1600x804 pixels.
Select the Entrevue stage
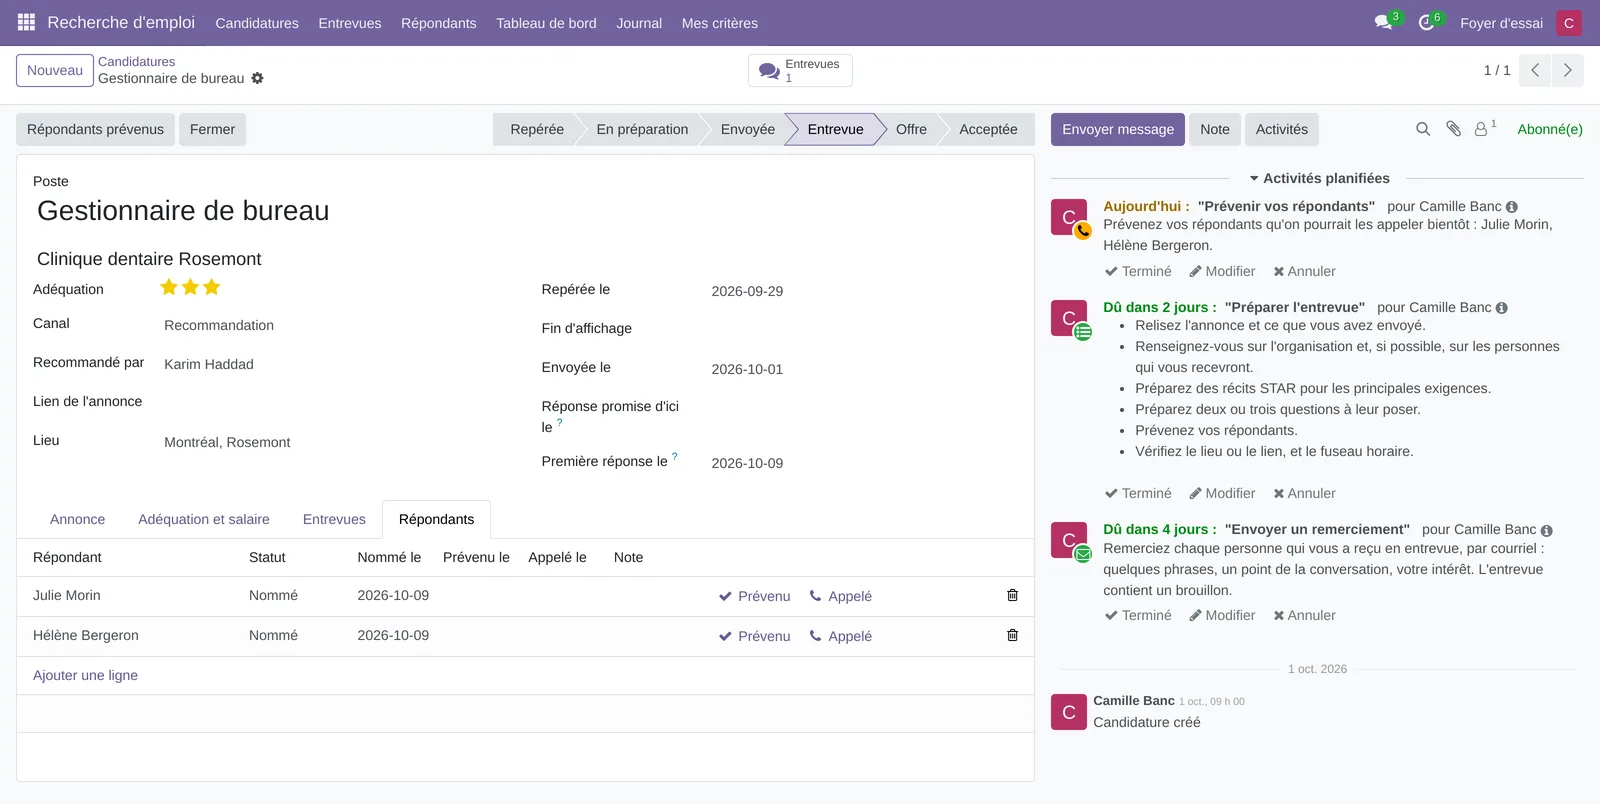click(835, 129)
